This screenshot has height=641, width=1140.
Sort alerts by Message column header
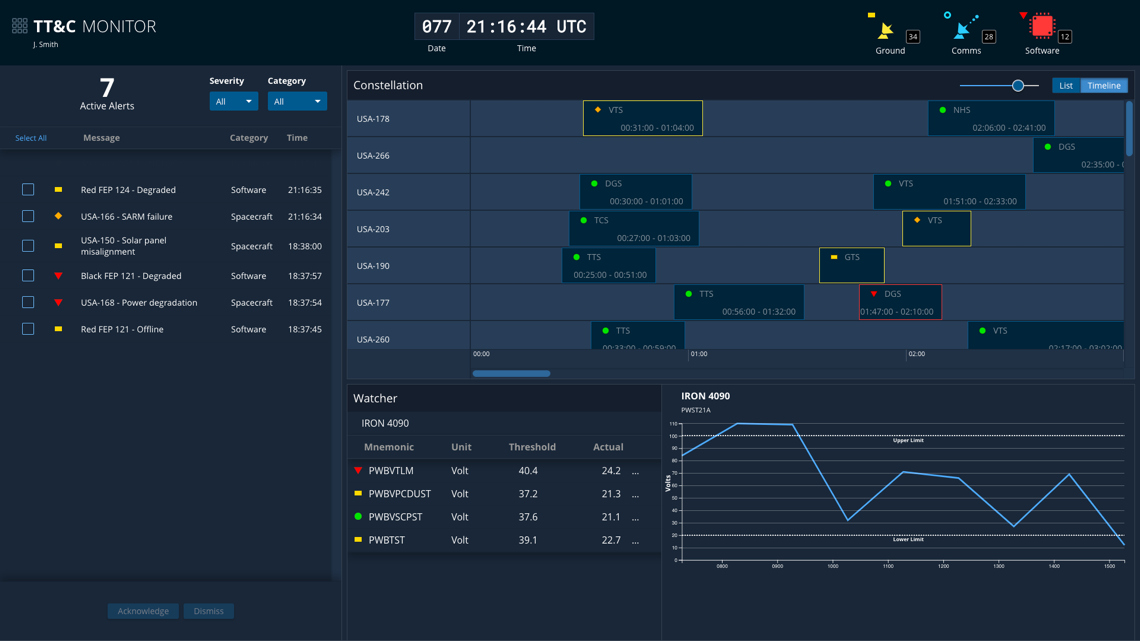101,138
